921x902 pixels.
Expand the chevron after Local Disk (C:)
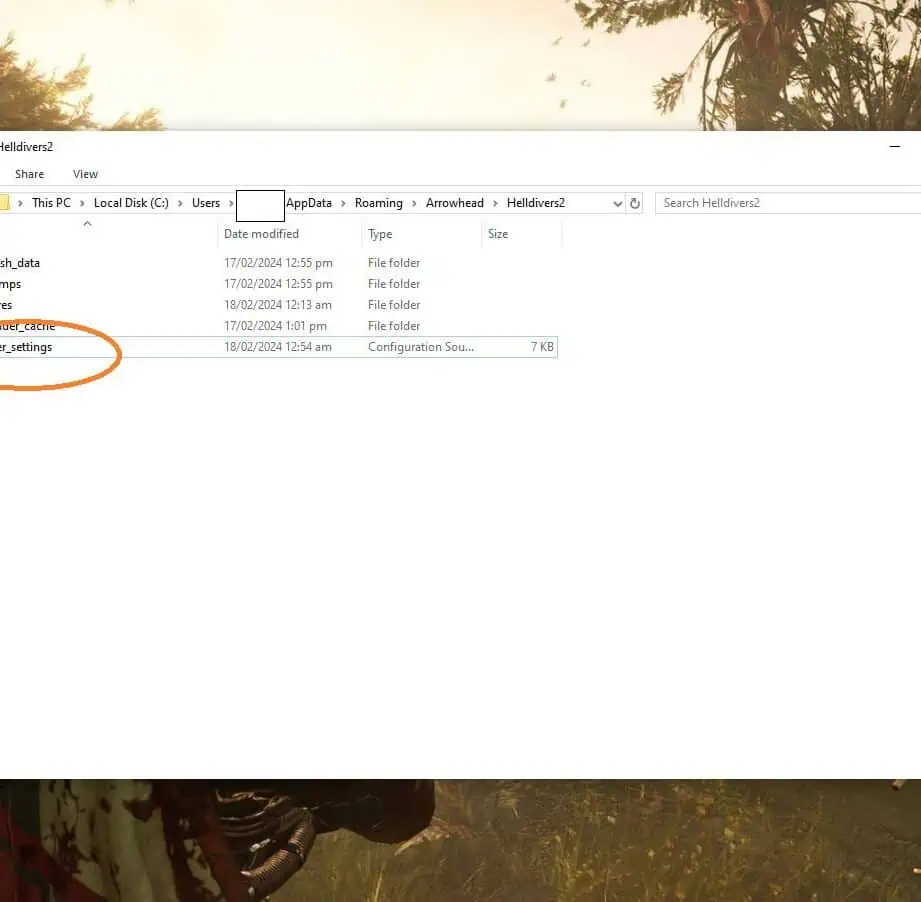click(x=180, y=203)
